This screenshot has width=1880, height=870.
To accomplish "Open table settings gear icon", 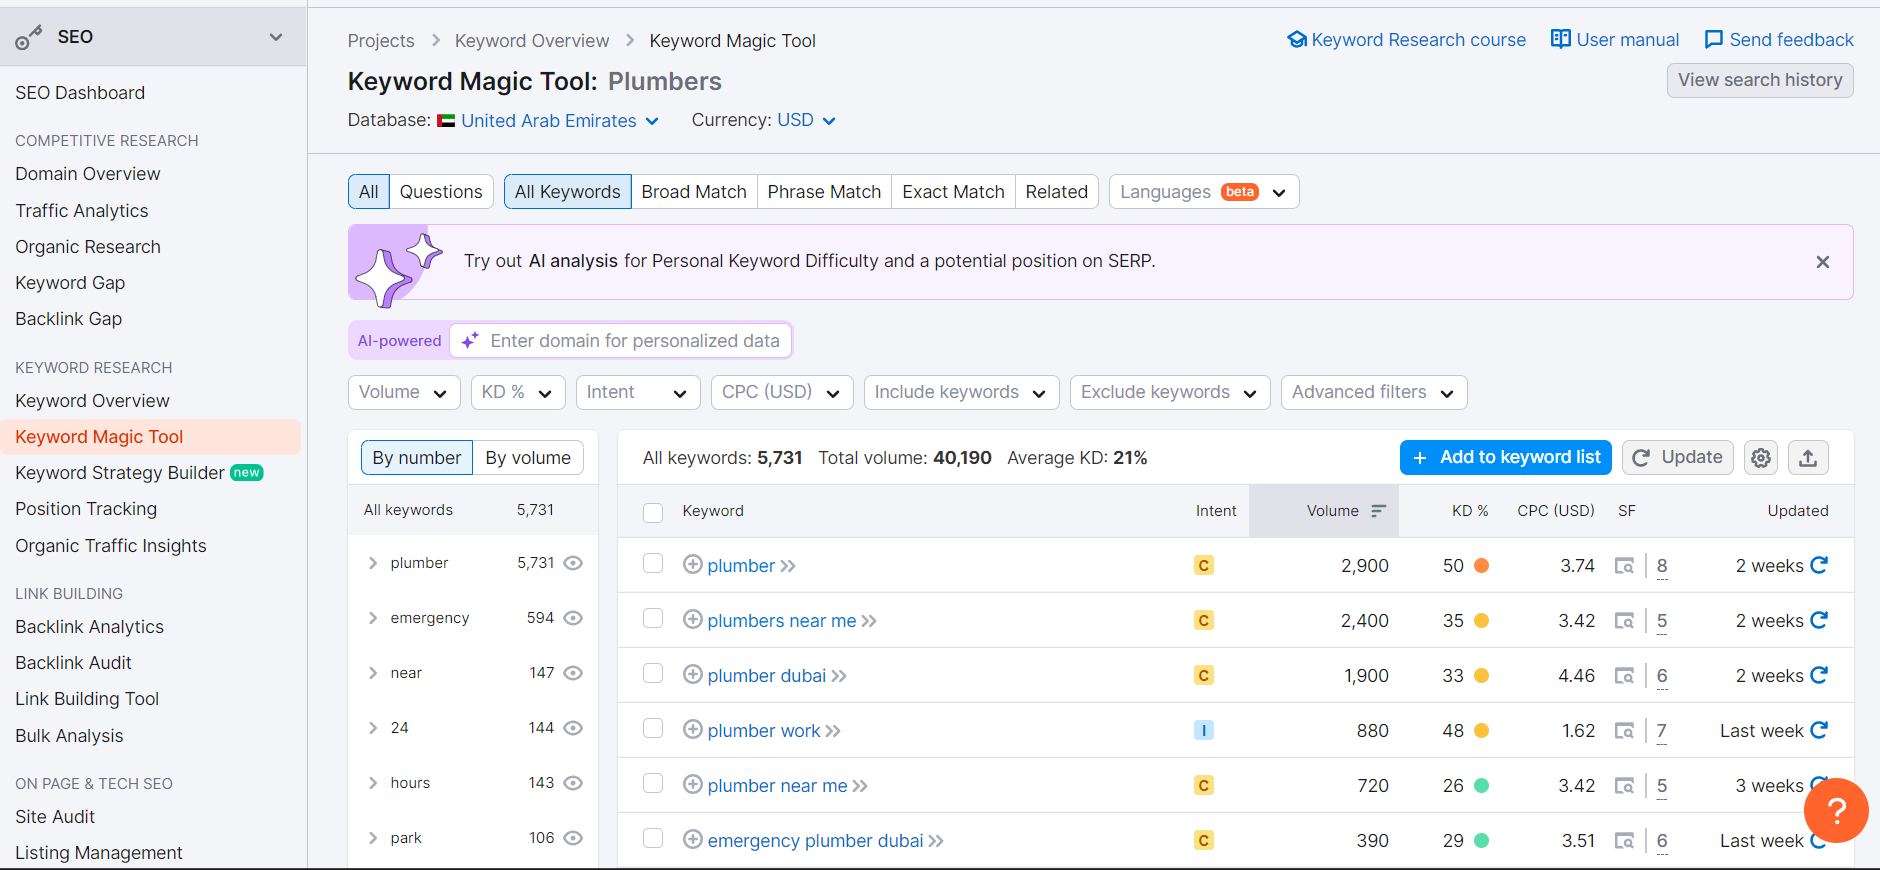I will 1761,458.
